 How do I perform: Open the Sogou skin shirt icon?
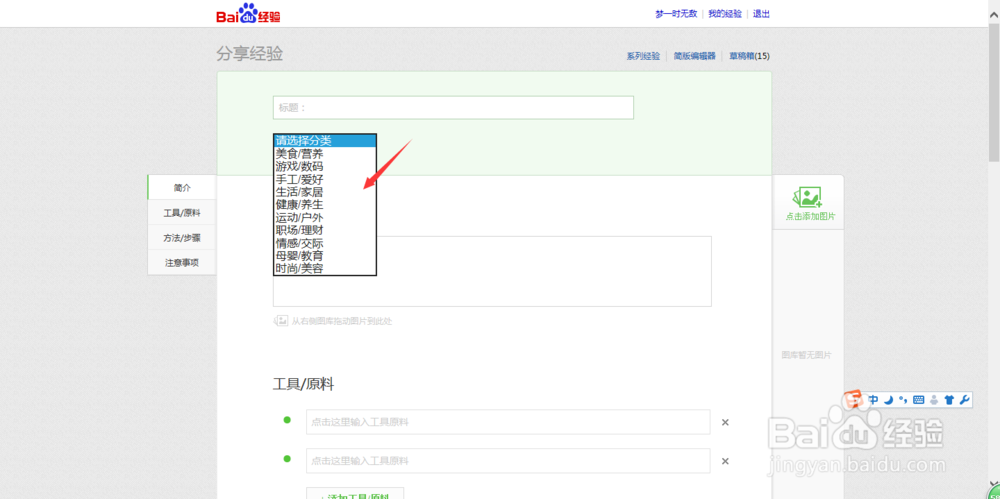pos(950,400)
